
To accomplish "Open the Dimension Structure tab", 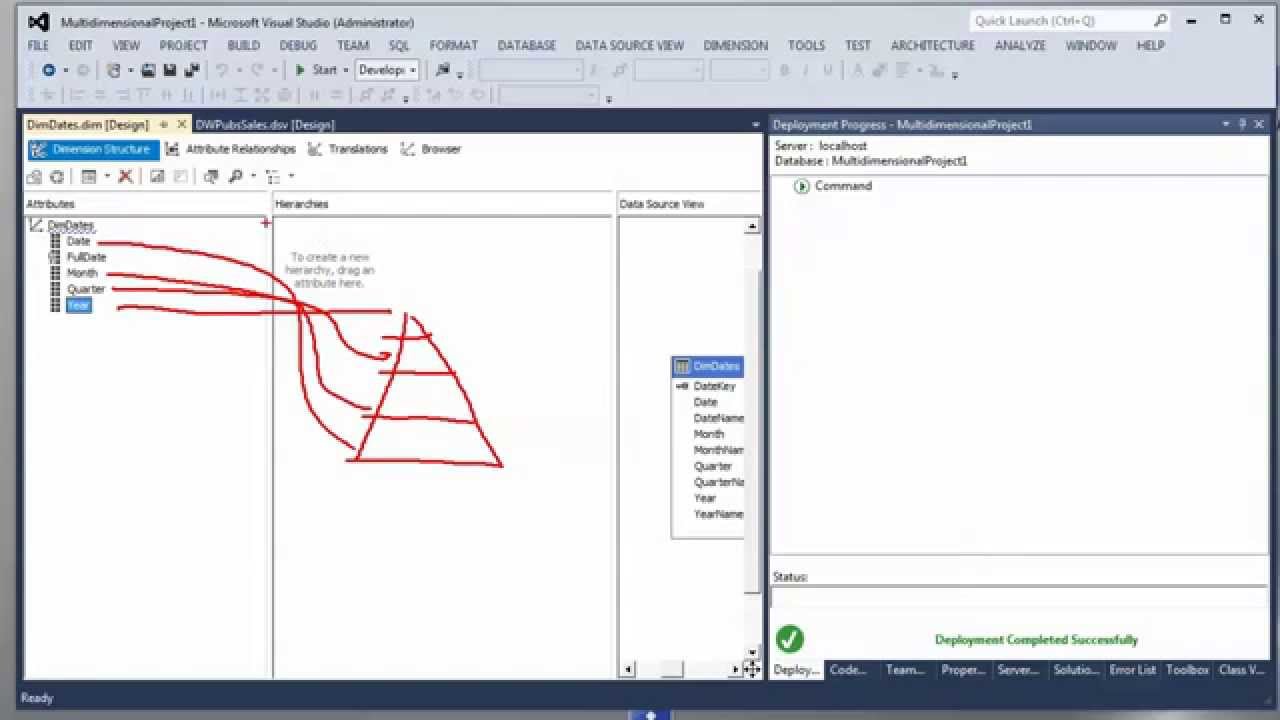I will pos(92,149).
